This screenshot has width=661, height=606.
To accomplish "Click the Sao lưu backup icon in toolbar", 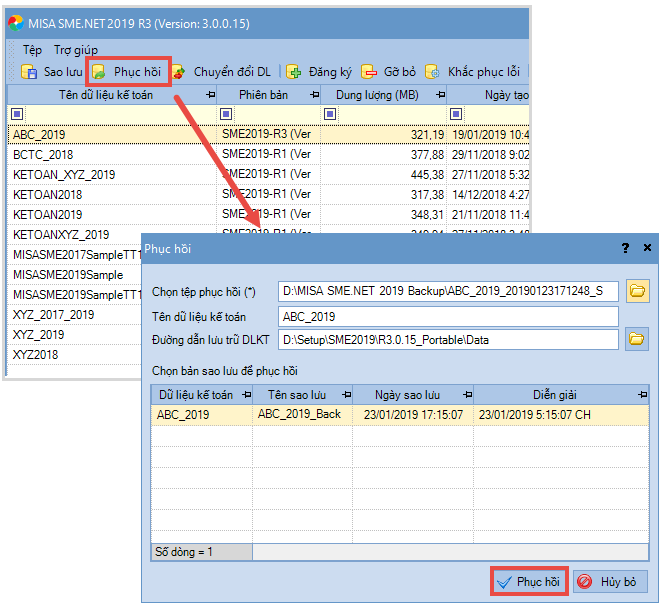I will point(29,72).
